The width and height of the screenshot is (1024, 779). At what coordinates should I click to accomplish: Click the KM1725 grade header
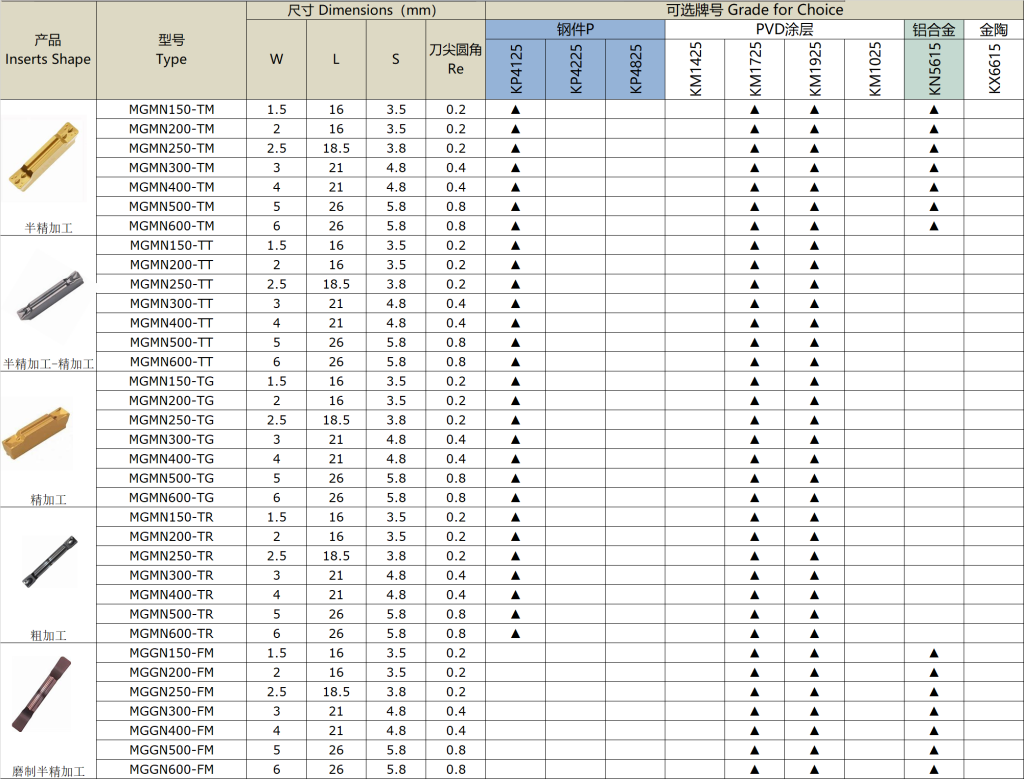coord(755,69)
